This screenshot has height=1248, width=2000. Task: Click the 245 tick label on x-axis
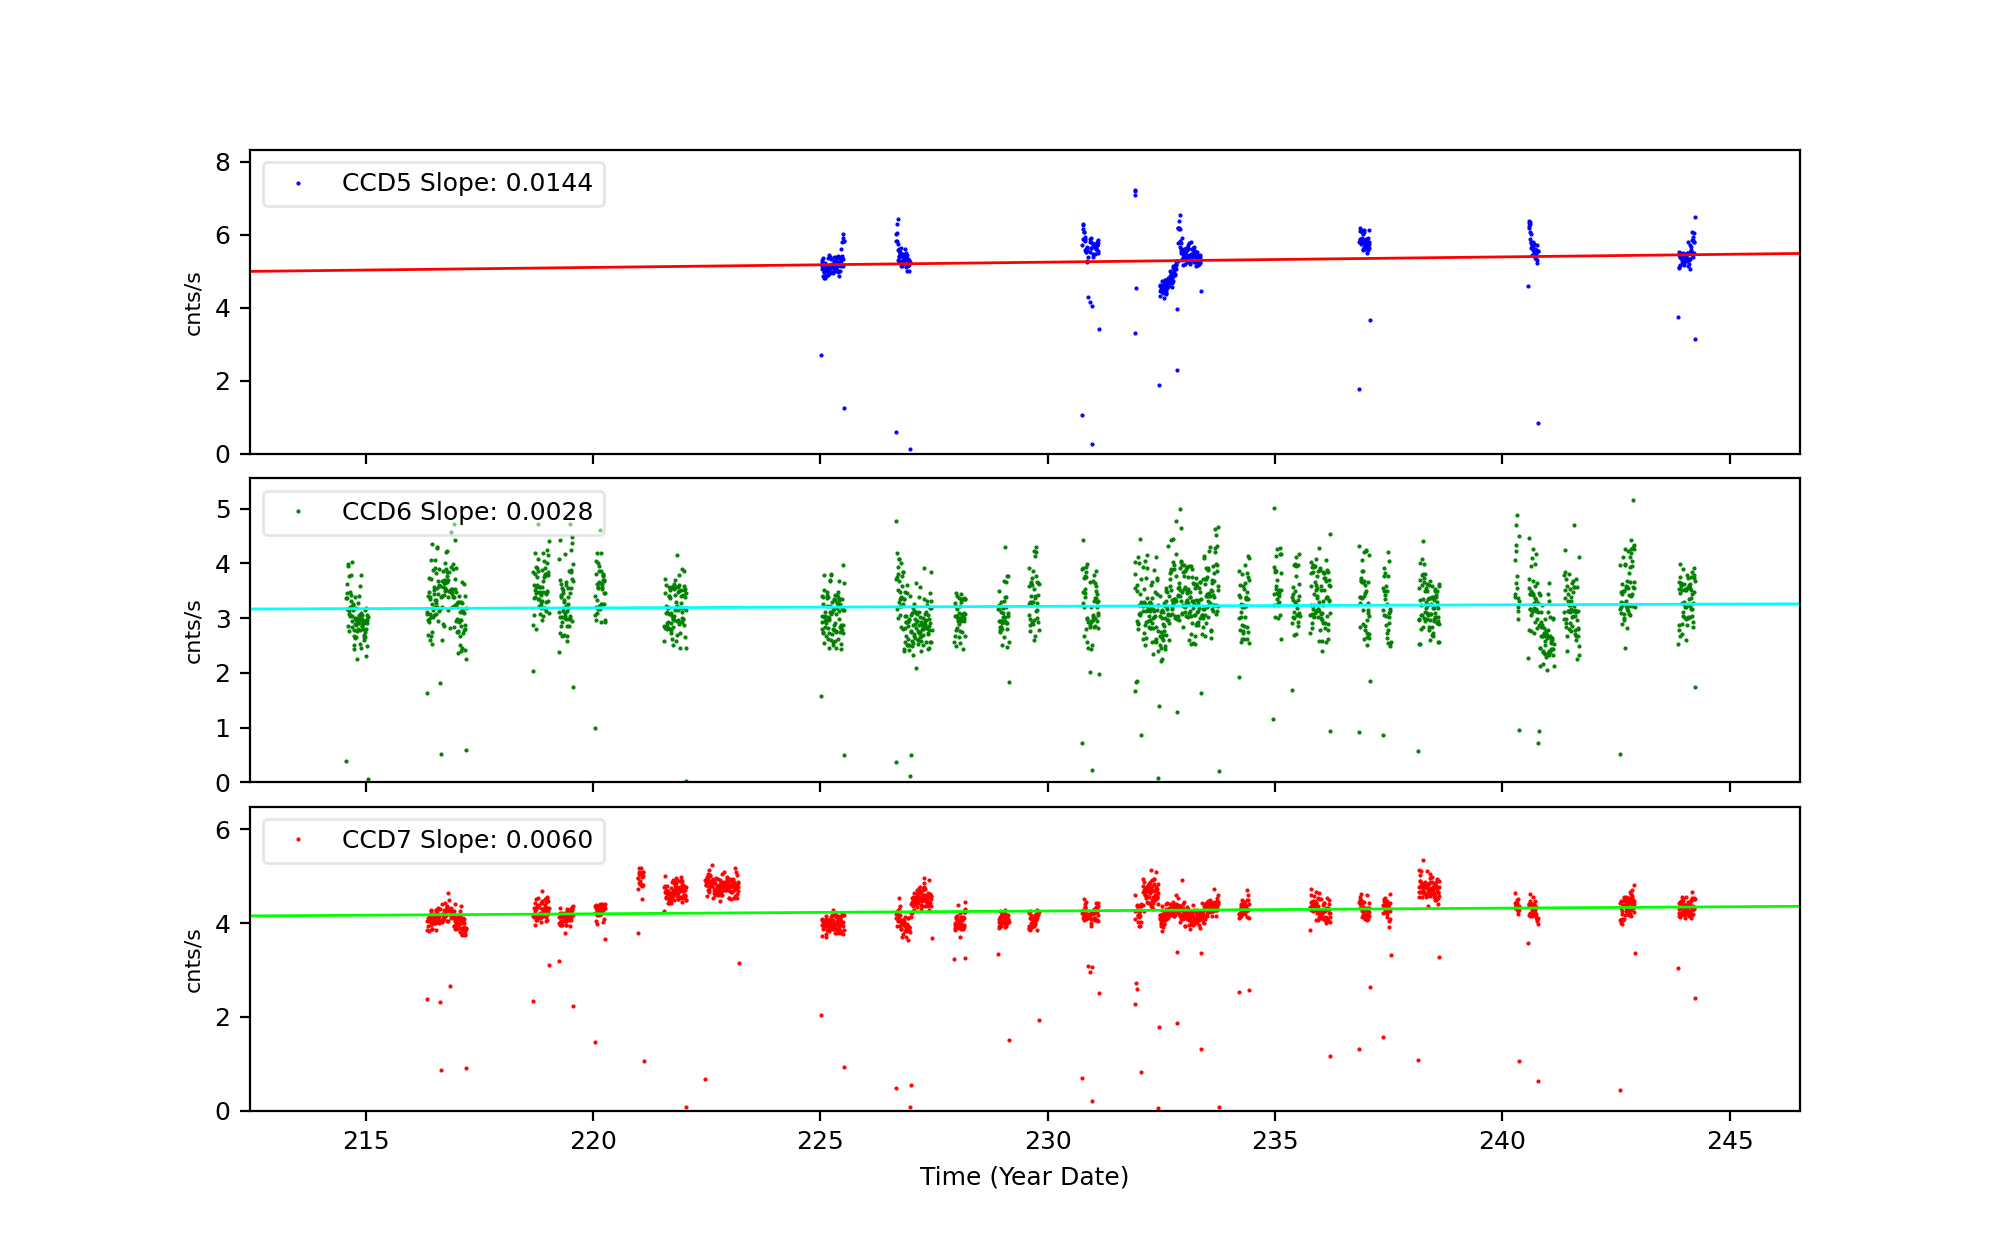coord(1730,1141)
